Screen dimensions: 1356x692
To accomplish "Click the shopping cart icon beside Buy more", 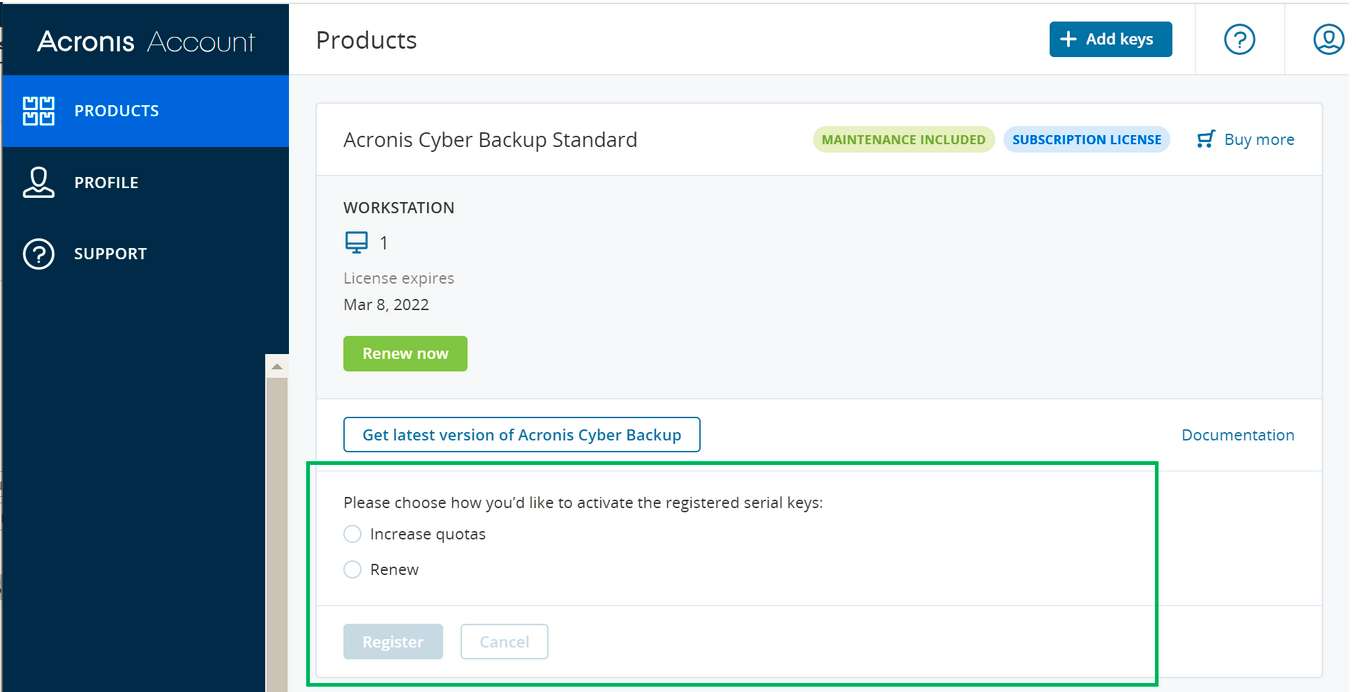I will coord(1206,139).
